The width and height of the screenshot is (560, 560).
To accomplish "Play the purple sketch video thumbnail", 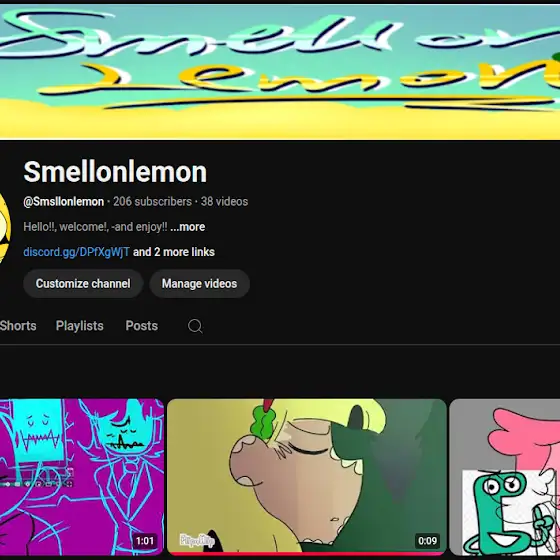I will click(81, 477).
